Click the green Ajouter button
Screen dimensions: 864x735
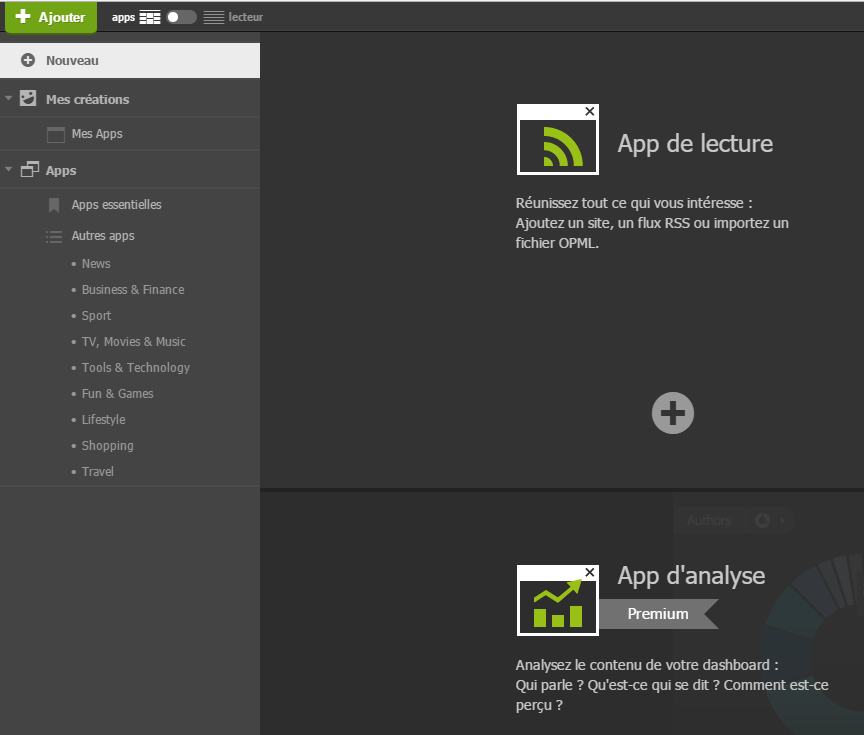coord(50,17)
